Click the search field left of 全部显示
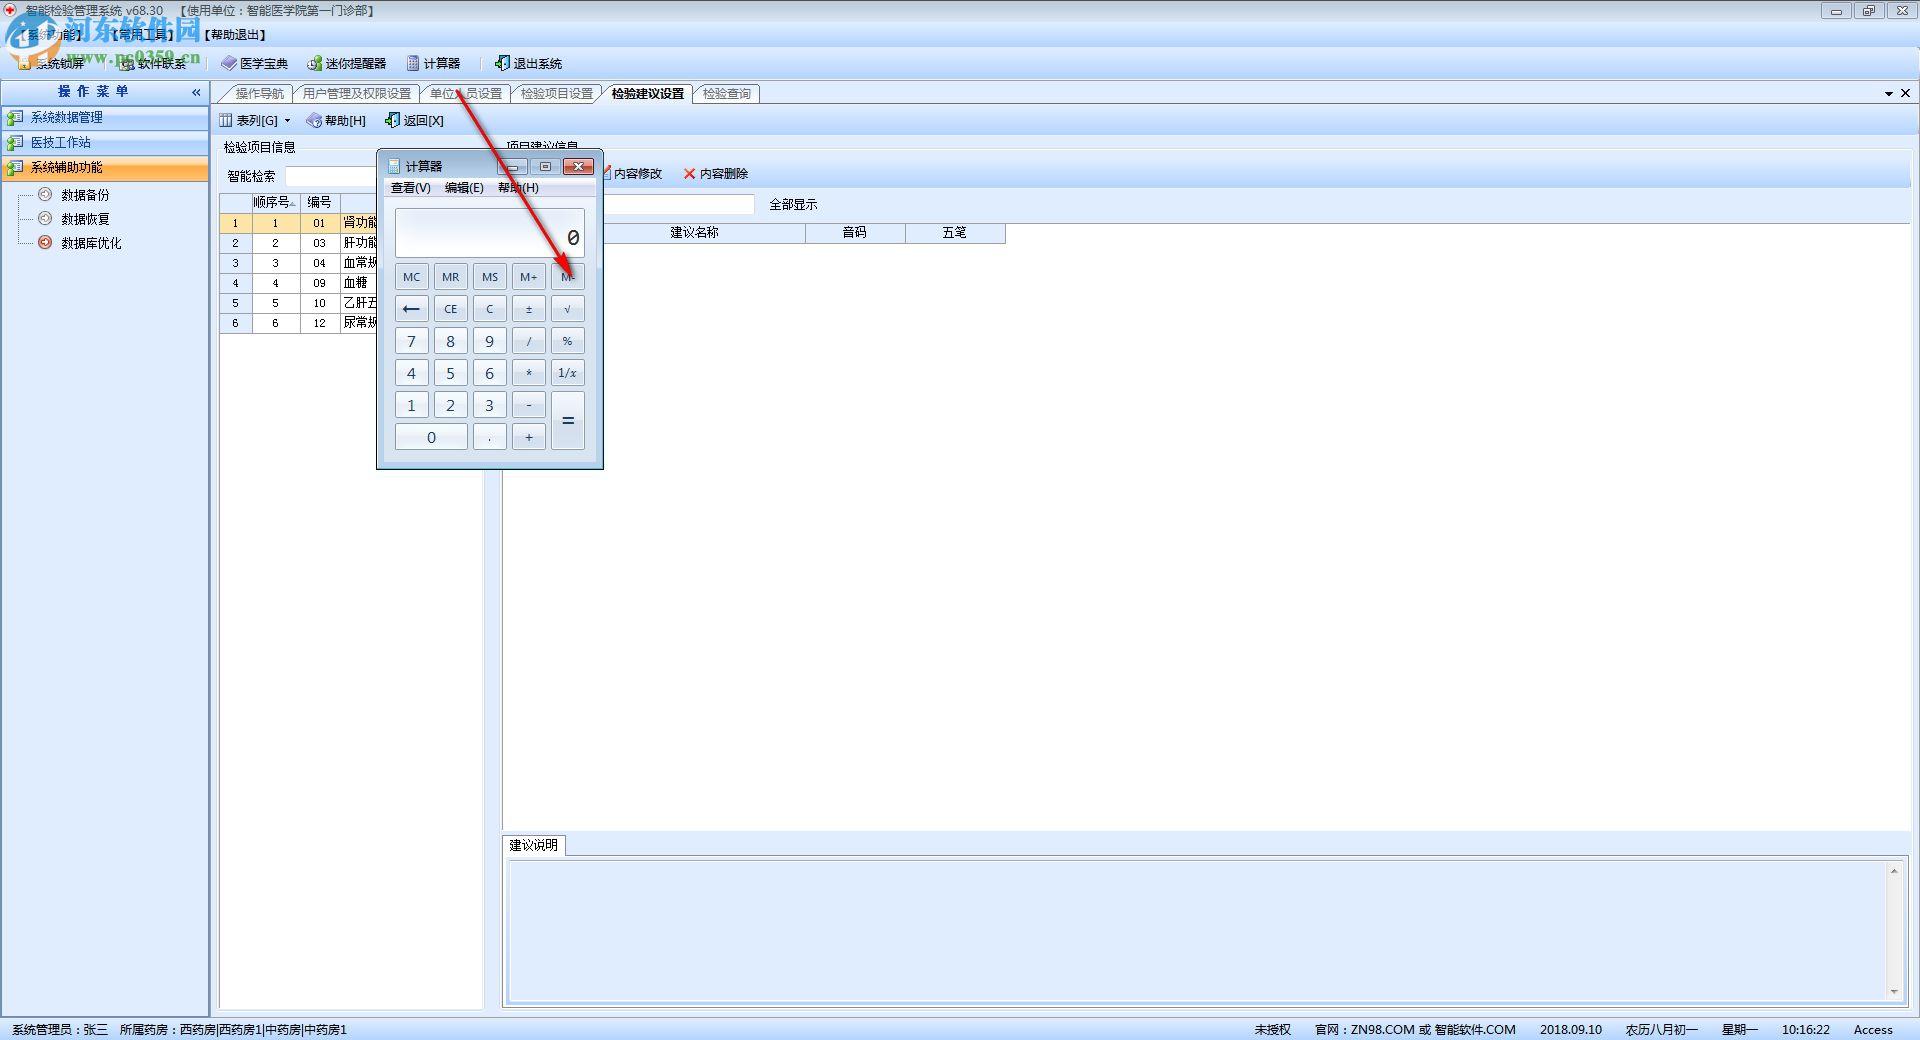Screen dimensions: 1920x1040 pos(679,204)
